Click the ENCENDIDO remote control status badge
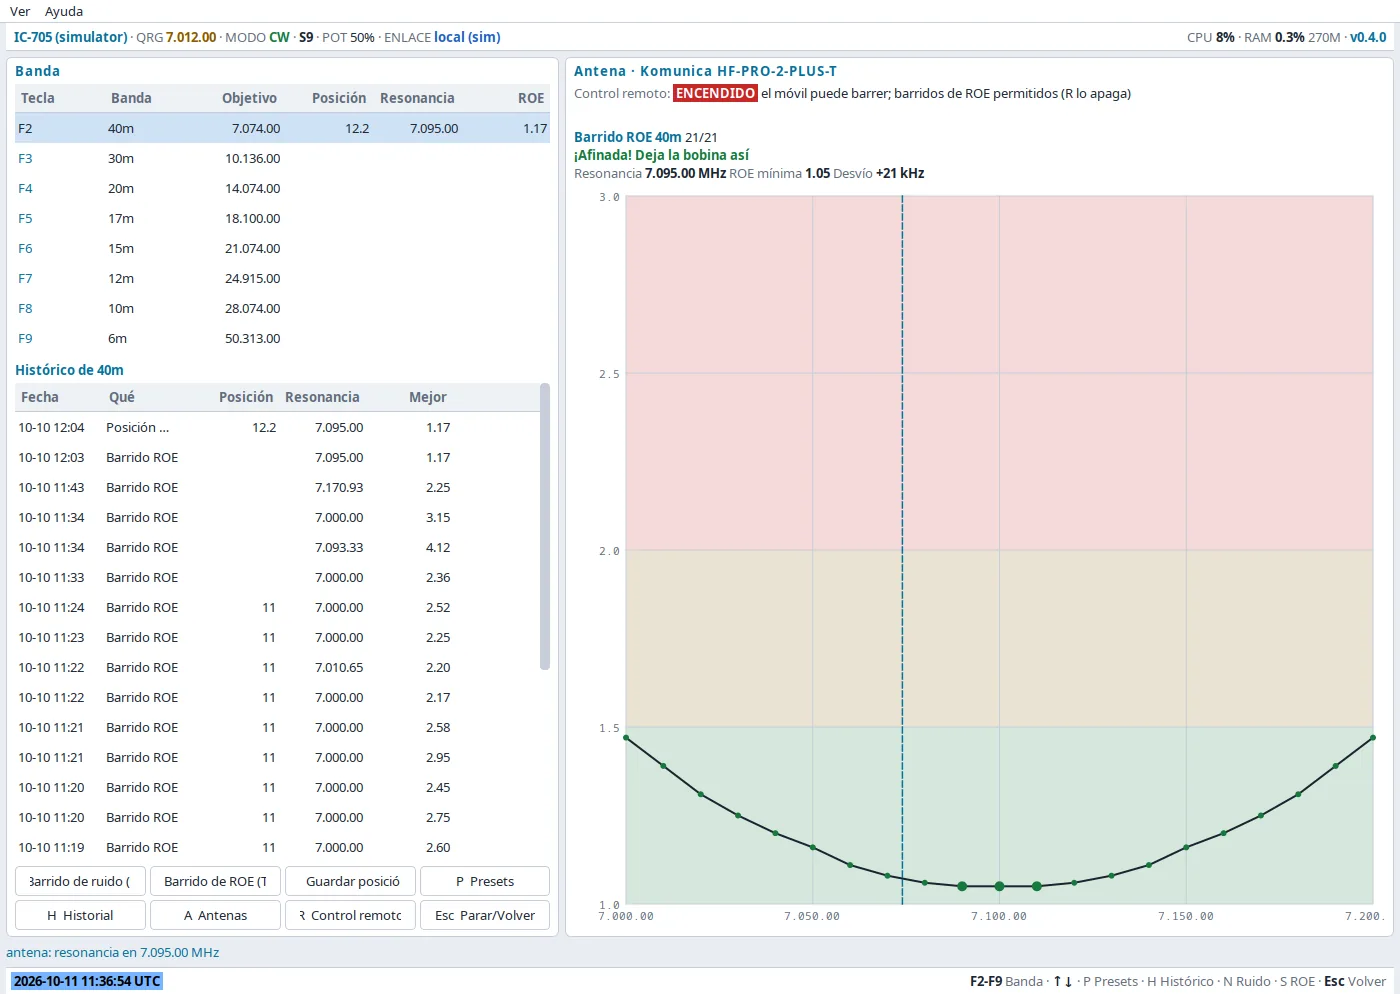Screen dimensions: 1400x994 pos(715,93)
